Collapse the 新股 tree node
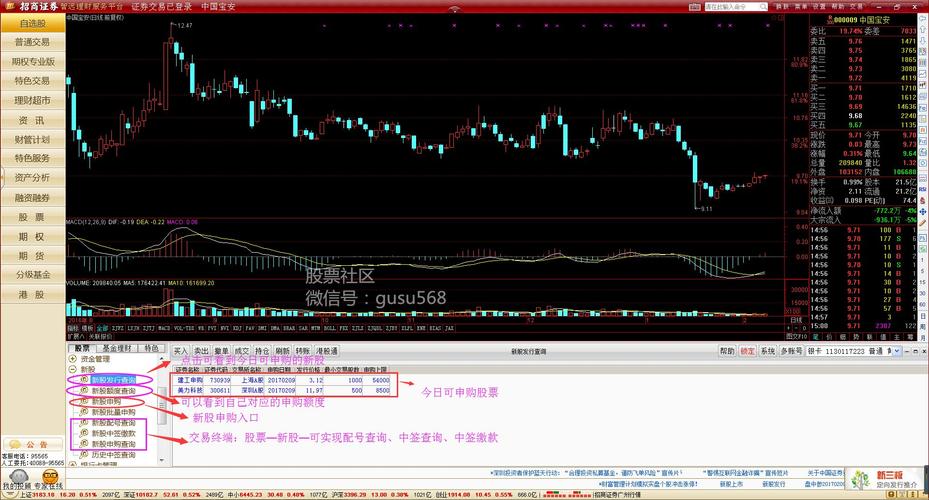 [x=73, y=369]
